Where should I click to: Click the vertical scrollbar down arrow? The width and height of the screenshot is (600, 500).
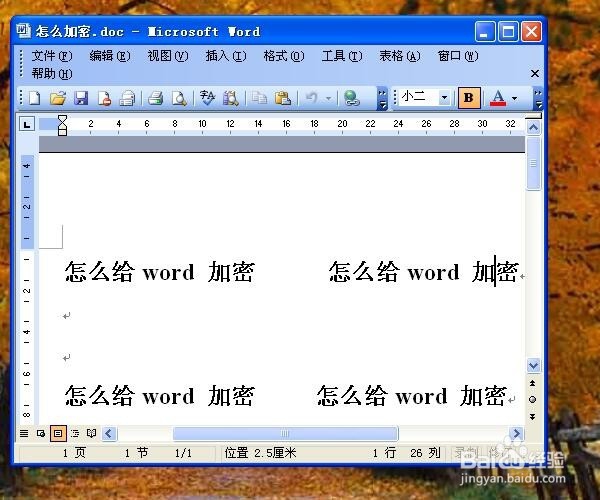[x=534, y=365]
